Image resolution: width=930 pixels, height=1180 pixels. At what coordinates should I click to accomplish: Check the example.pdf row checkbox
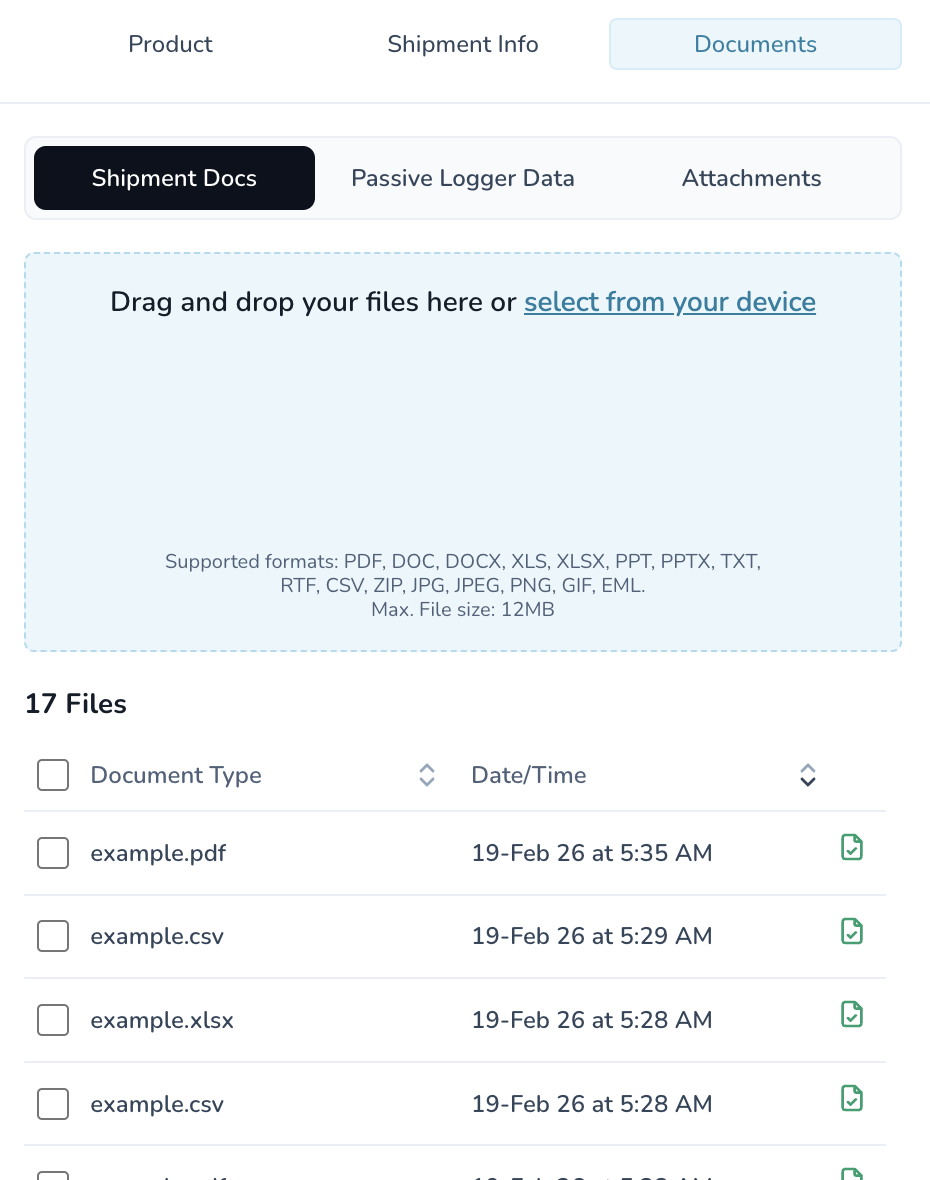click(x=53, y=853)
